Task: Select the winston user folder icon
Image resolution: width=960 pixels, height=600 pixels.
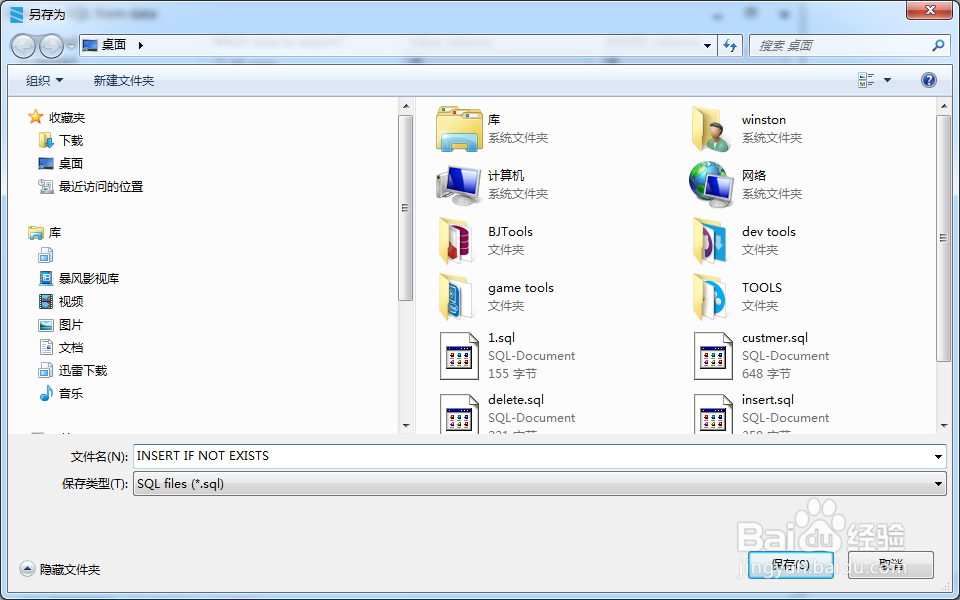Action: tap(711, 129)
